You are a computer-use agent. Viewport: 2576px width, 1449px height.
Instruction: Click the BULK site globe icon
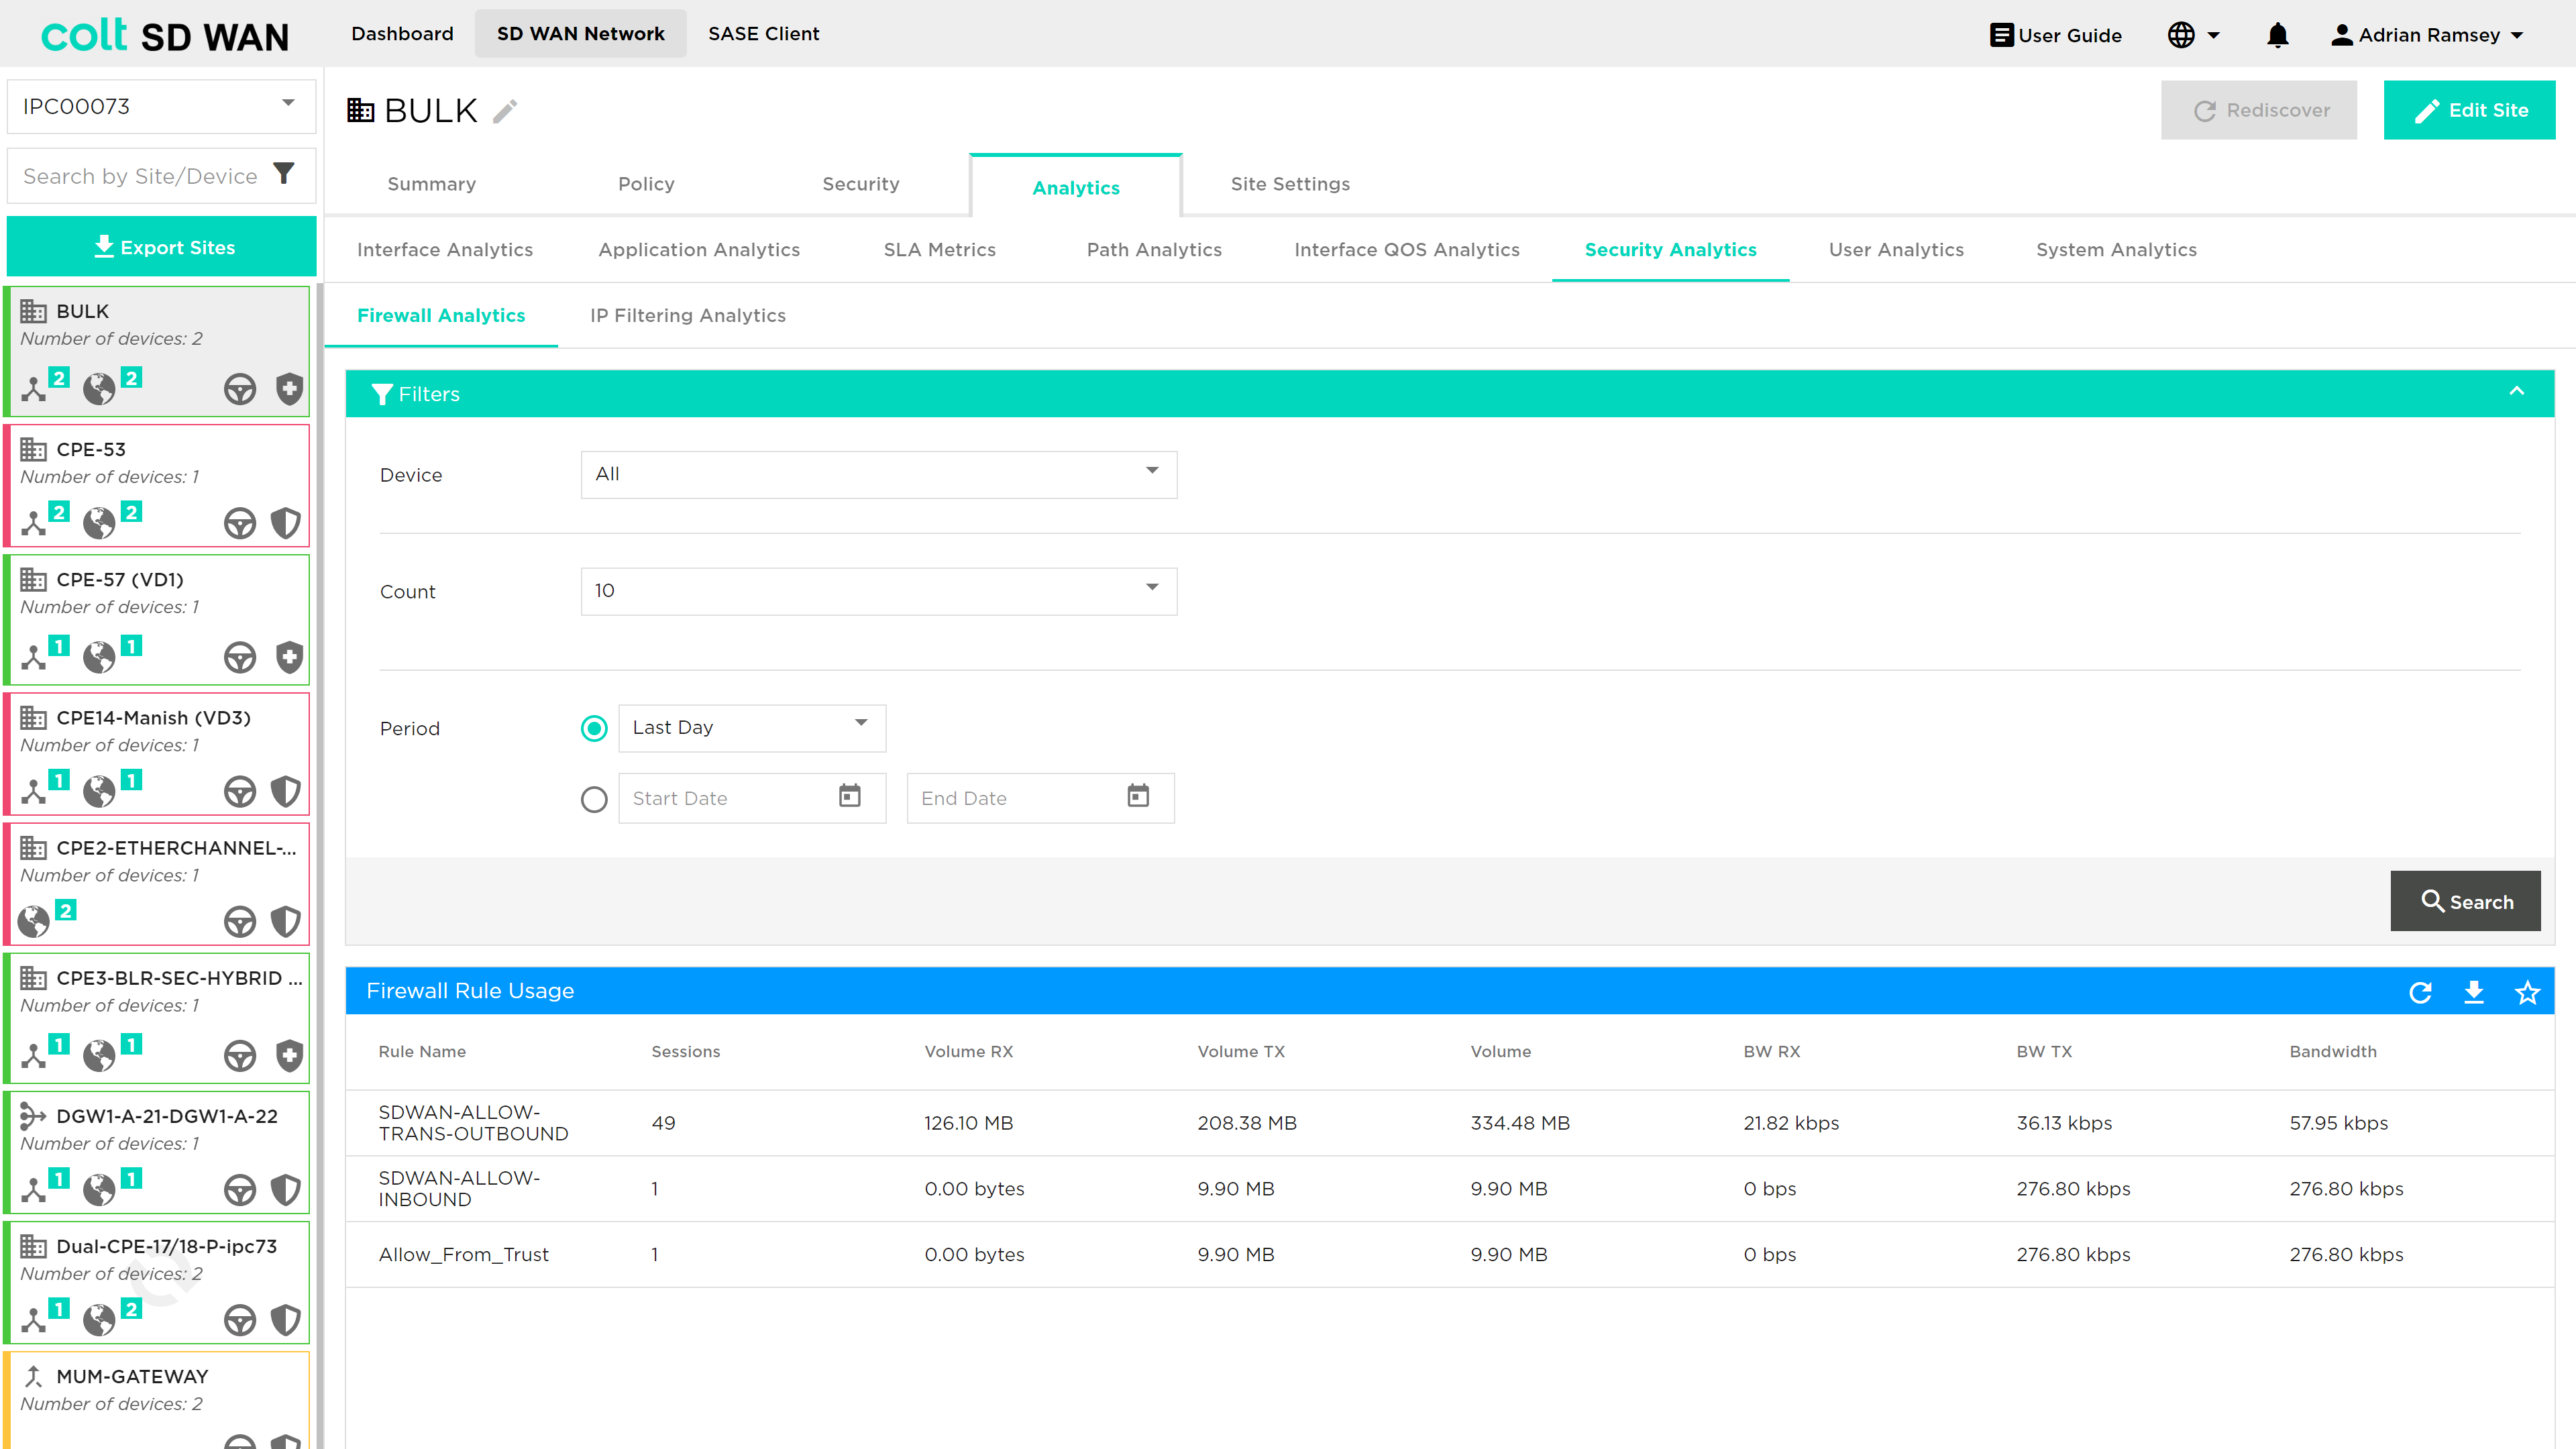(x=98, y=388)
